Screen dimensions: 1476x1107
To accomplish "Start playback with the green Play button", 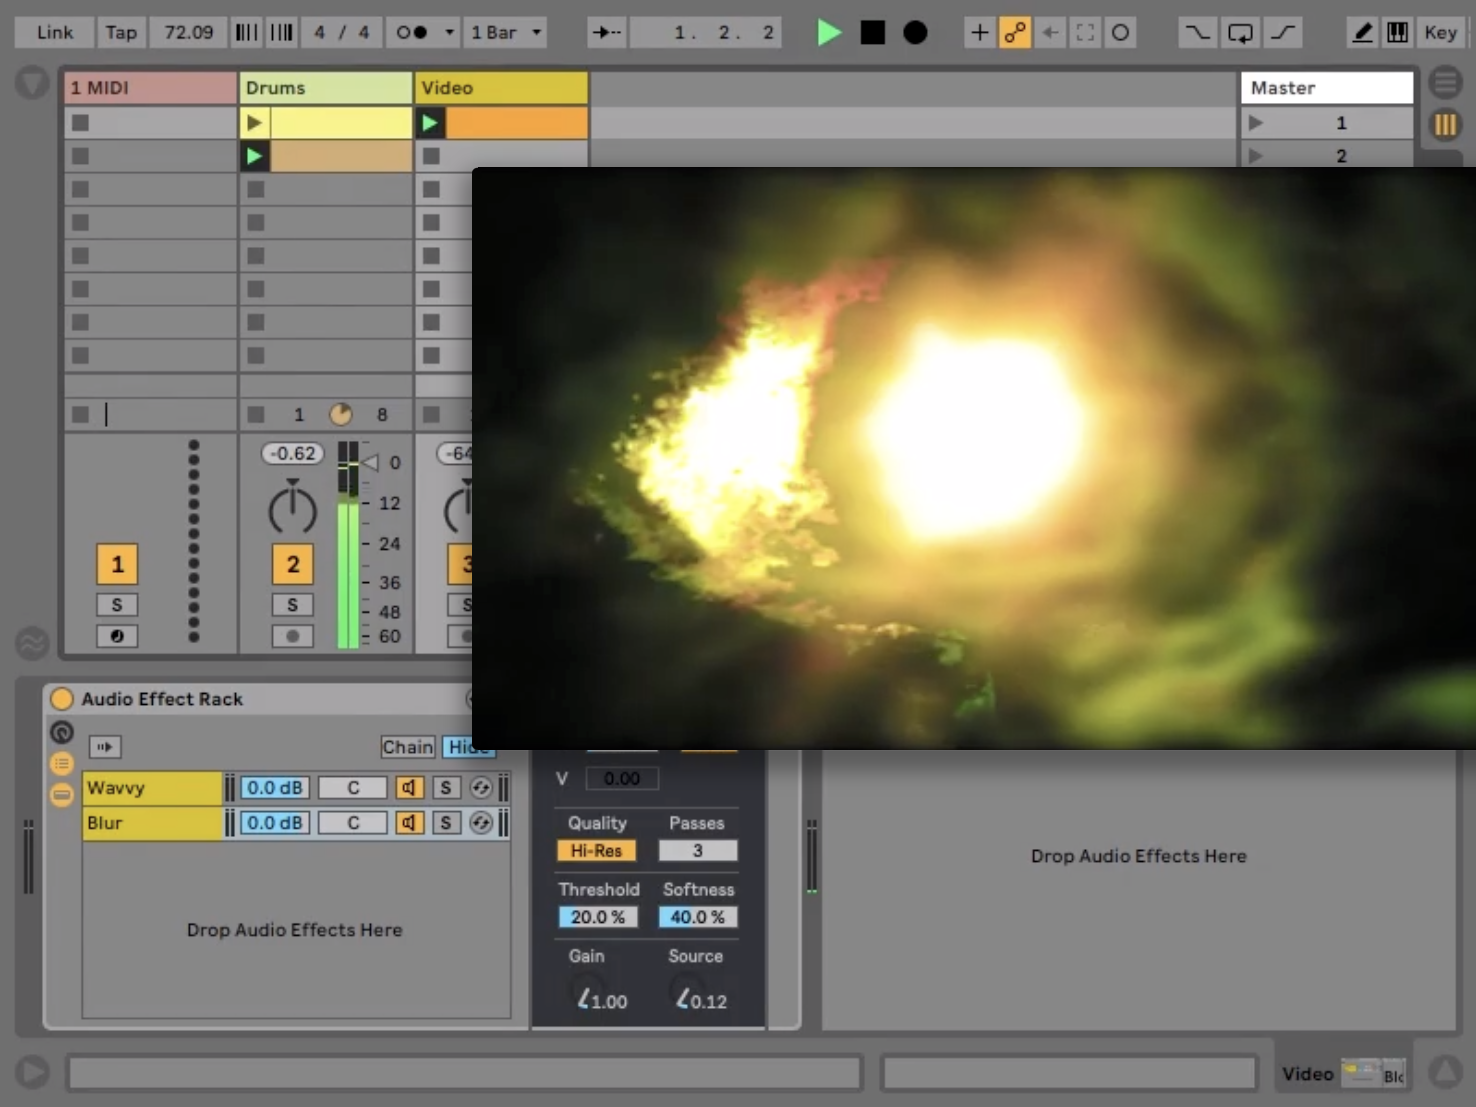I will (x=828, y=33).
